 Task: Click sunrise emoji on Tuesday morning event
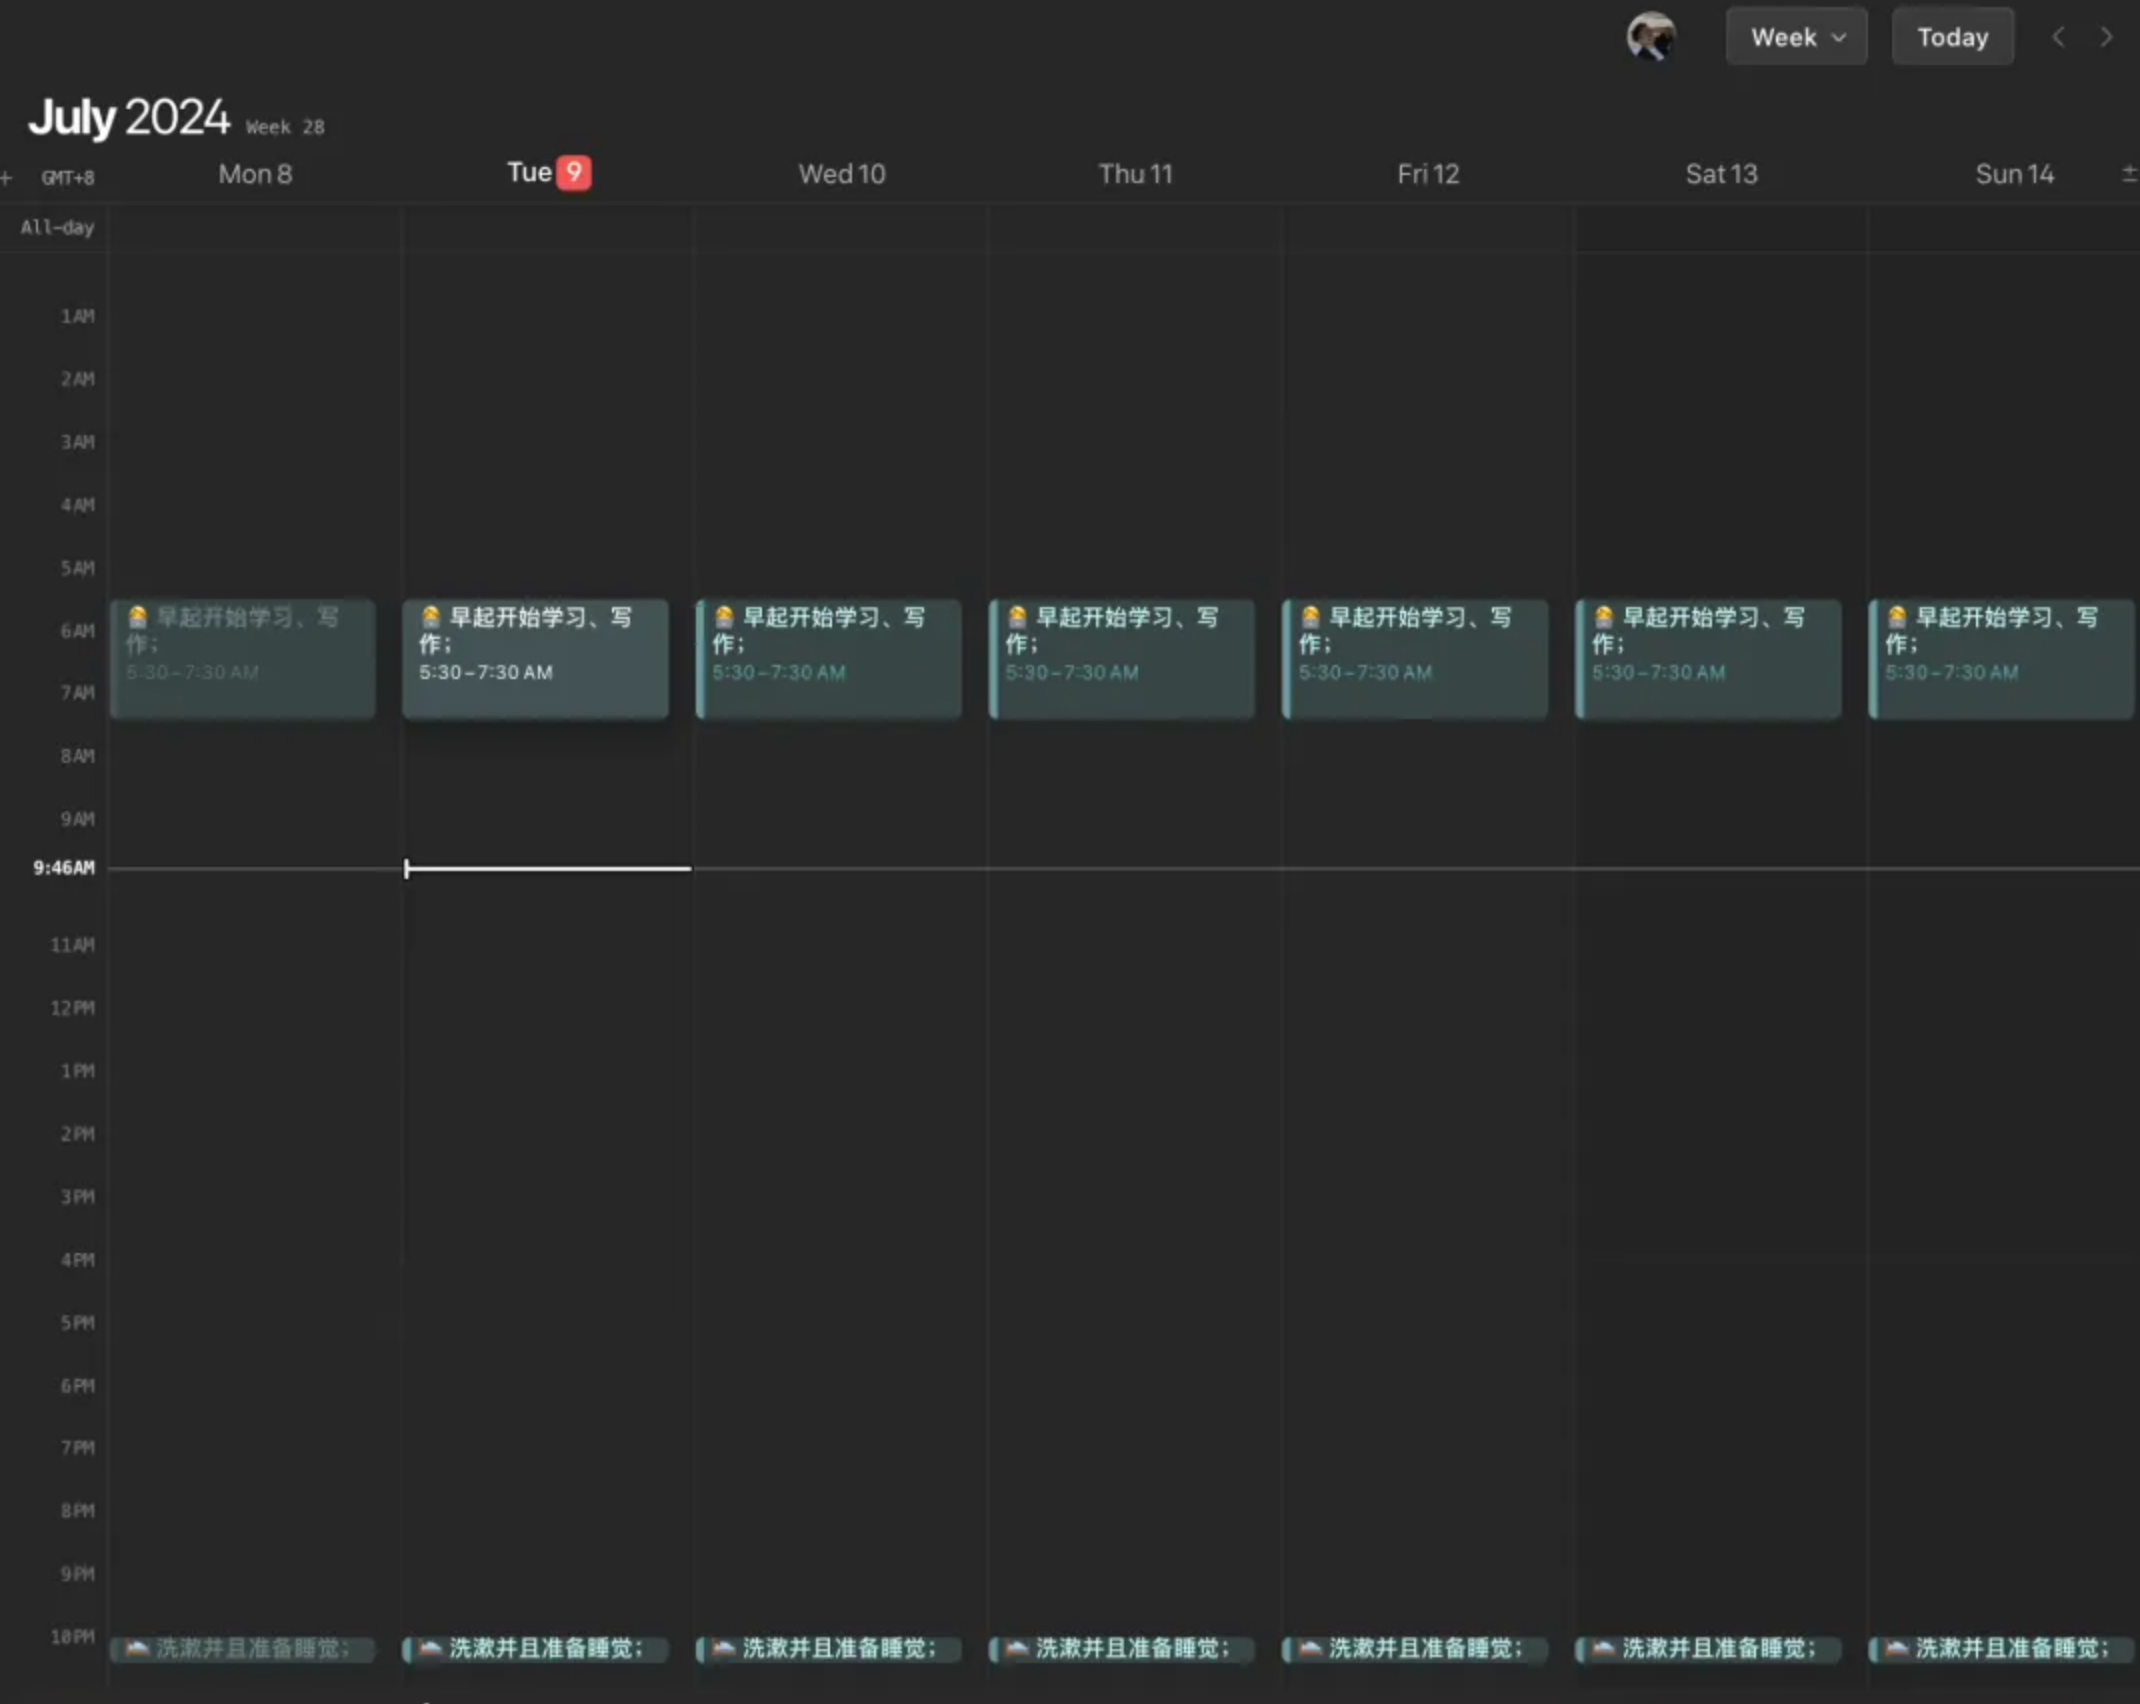431,617
